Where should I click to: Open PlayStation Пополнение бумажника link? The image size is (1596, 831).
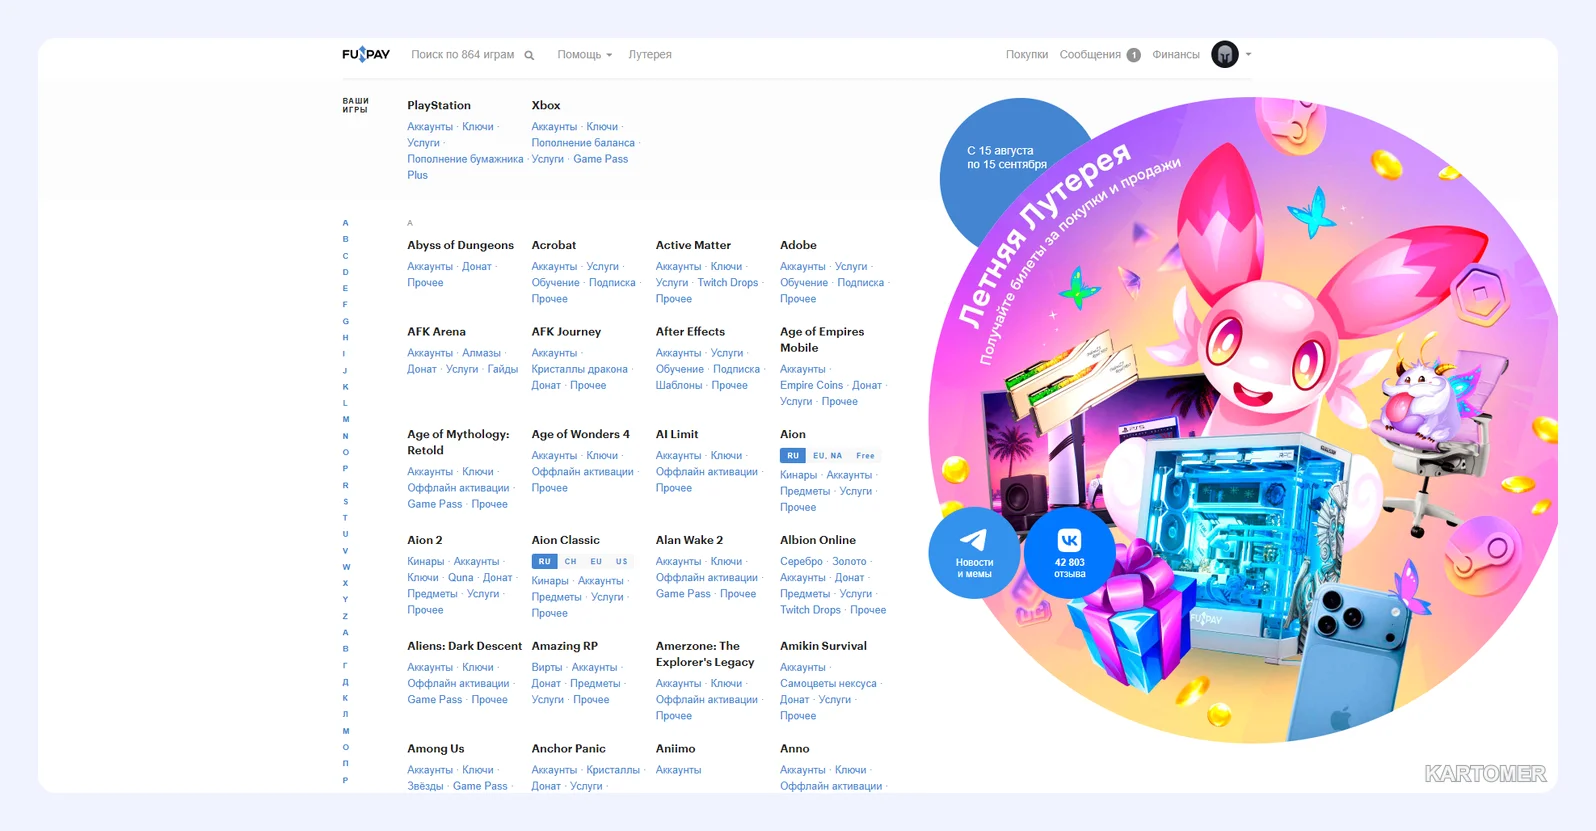click(x=465, y=159)
